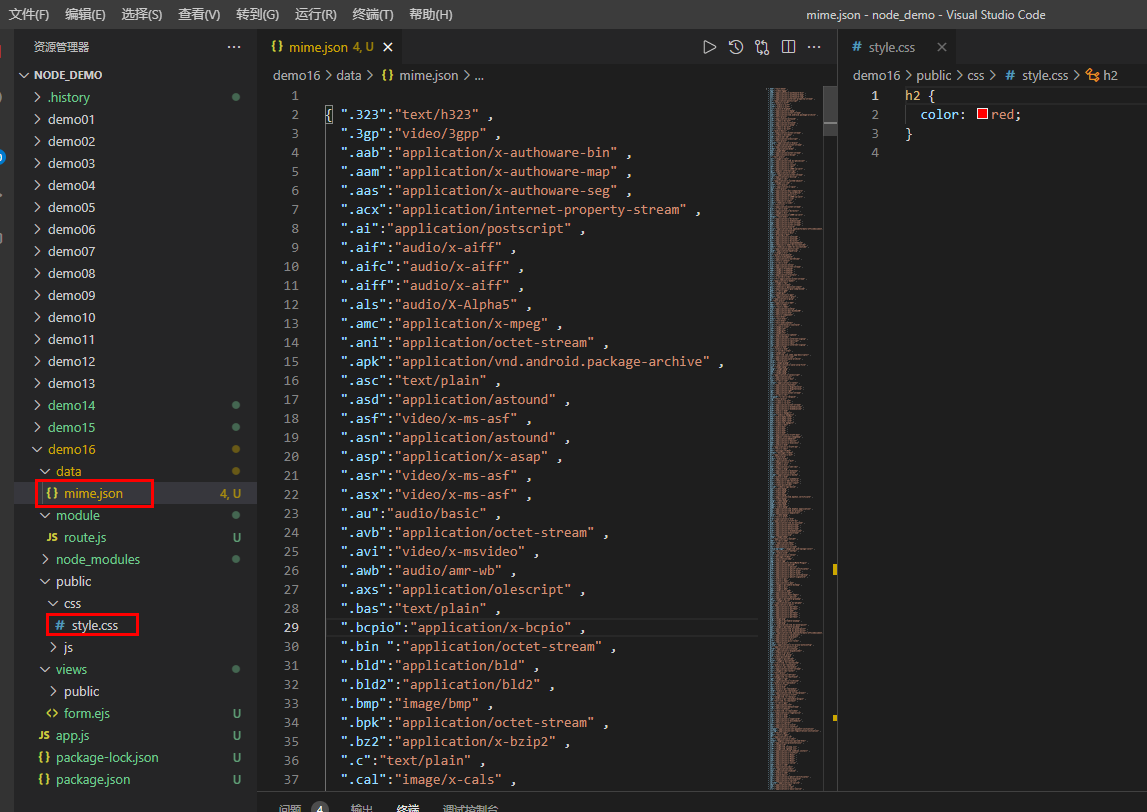Open the file history clock icon

(x=736, y=47)
